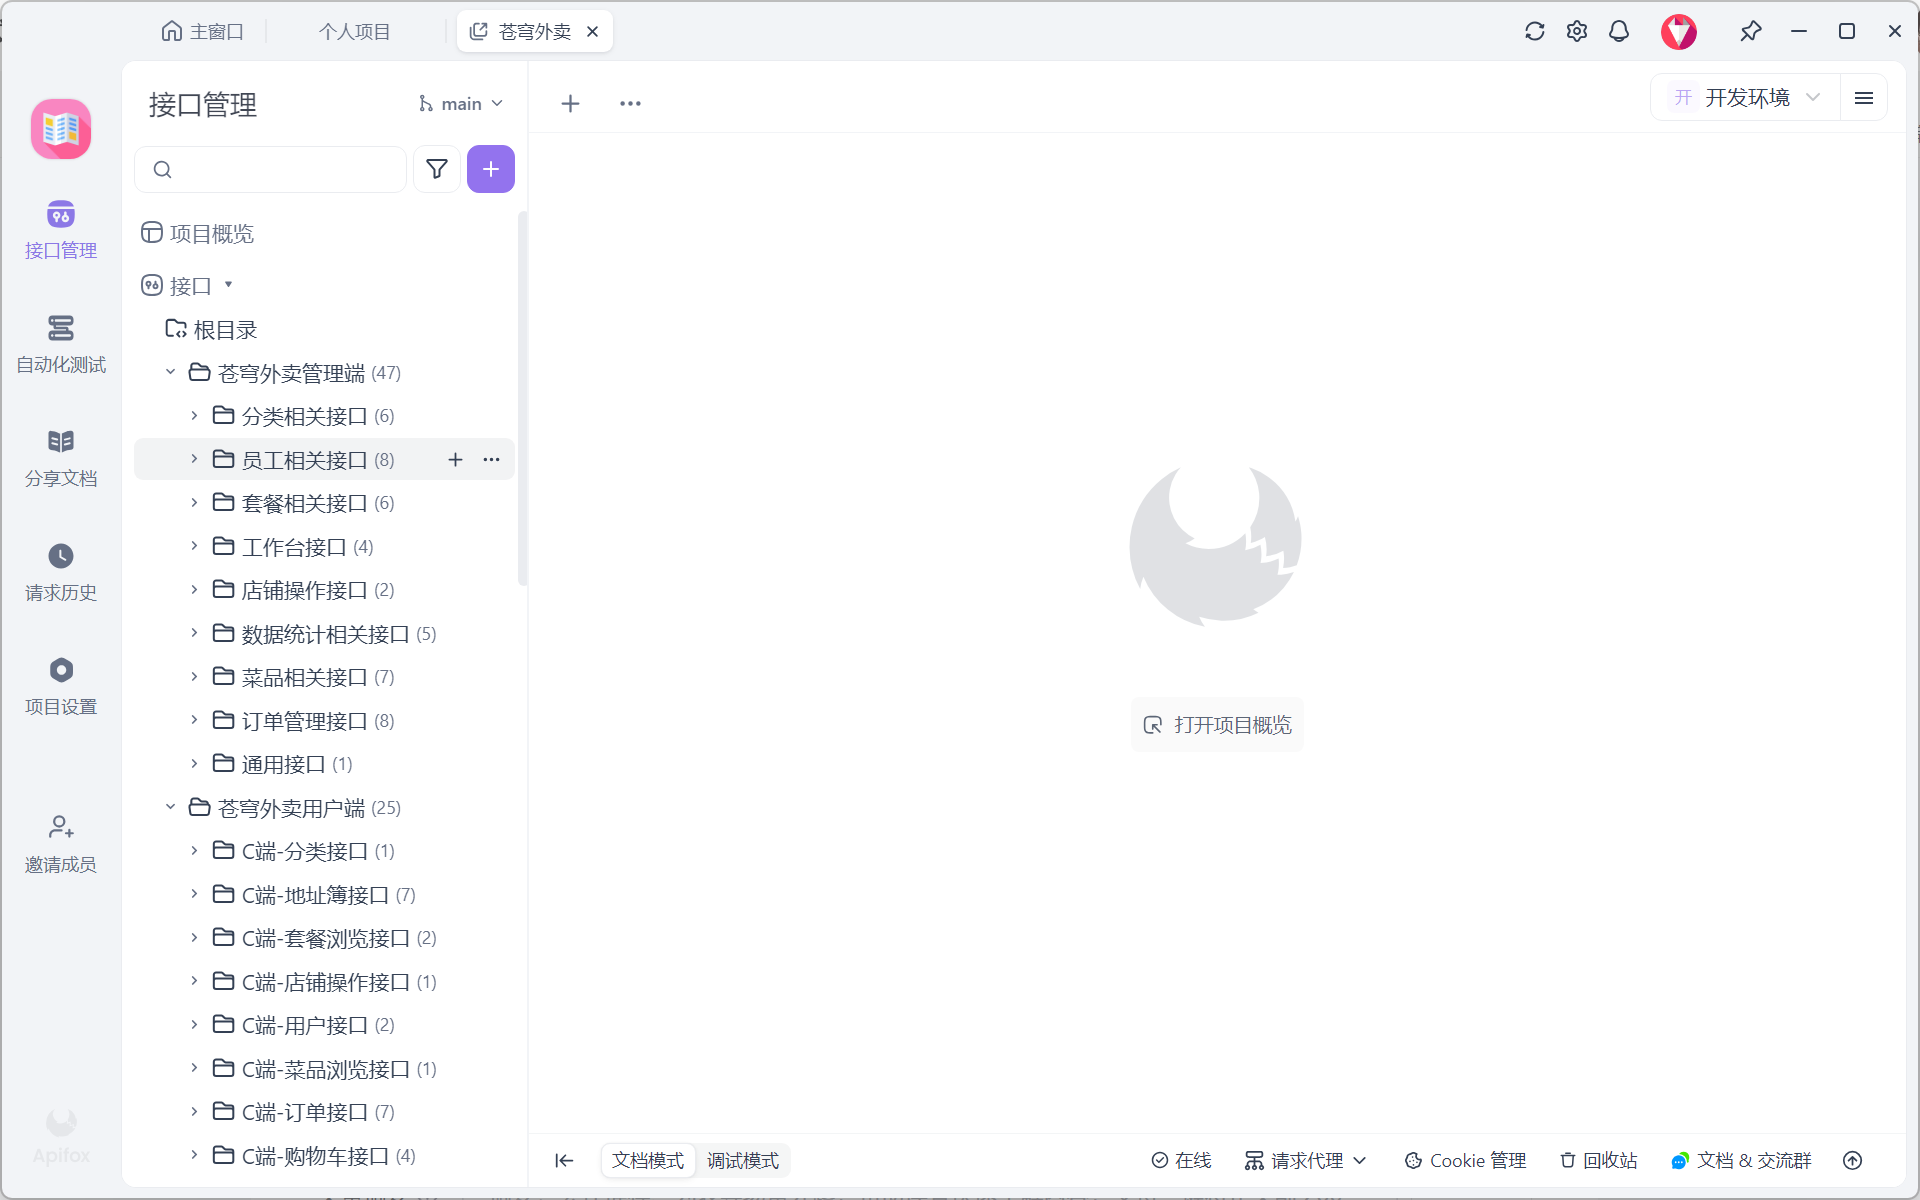The height and width of the screenshot is (1200, 1920).
Task: Open 项目设置 in sidebar
Action: coord(61,685)
